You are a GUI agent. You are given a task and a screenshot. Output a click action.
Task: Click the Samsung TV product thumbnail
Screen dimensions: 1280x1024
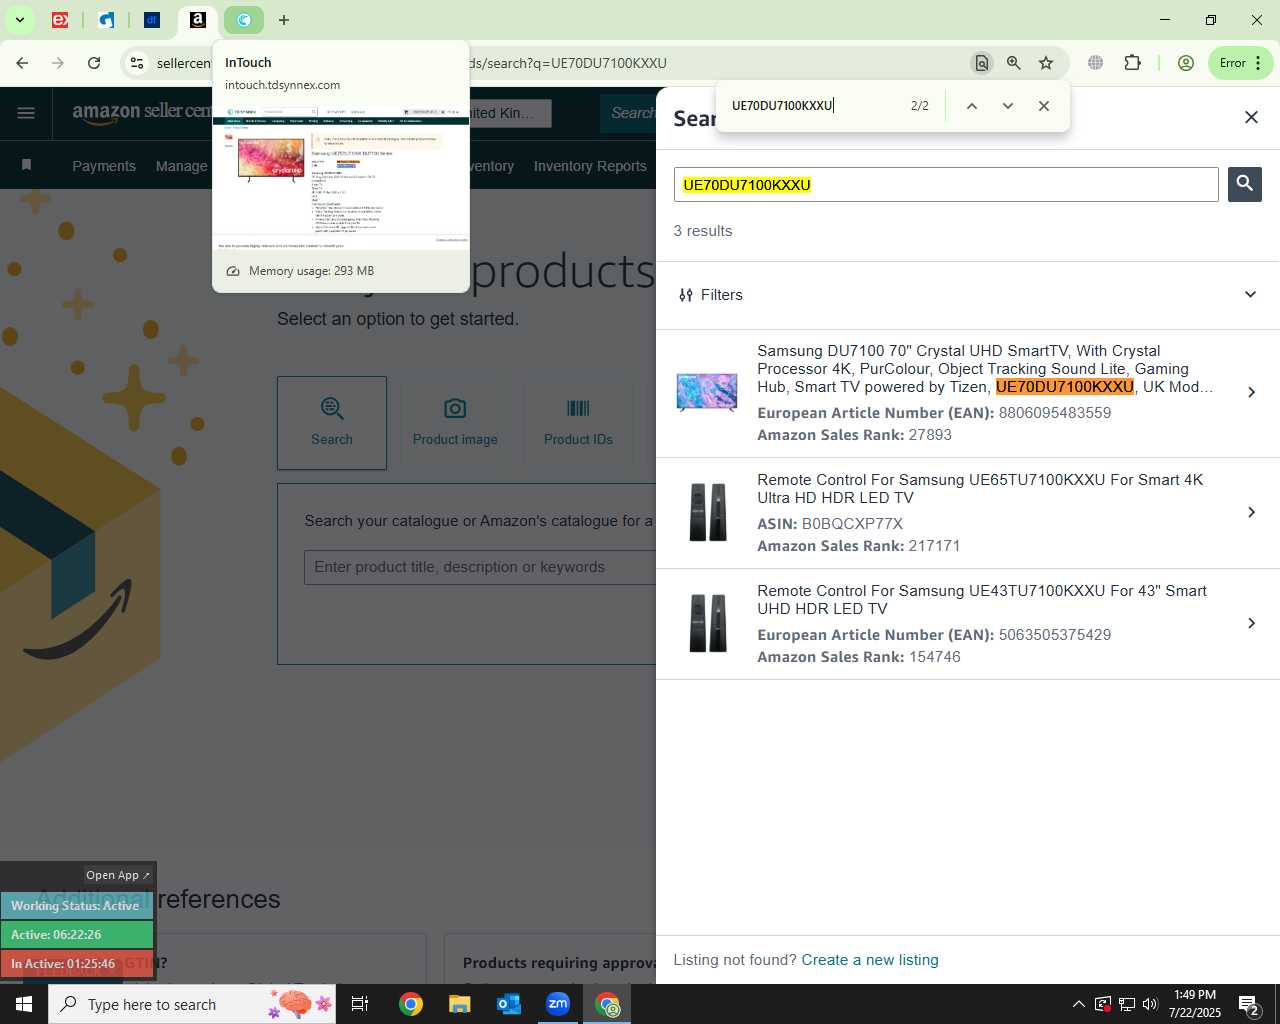707,392
